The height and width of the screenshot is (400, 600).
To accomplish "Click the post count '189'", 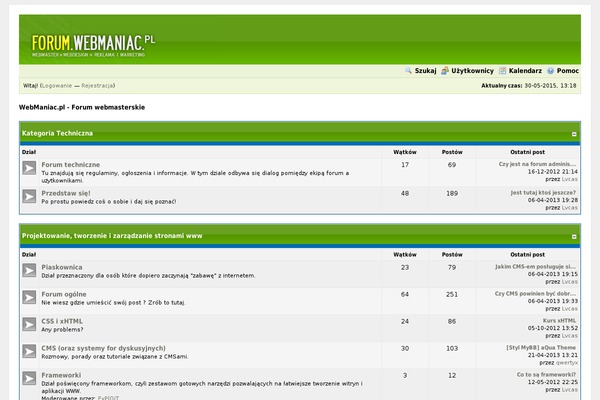I will pos(452,193).
